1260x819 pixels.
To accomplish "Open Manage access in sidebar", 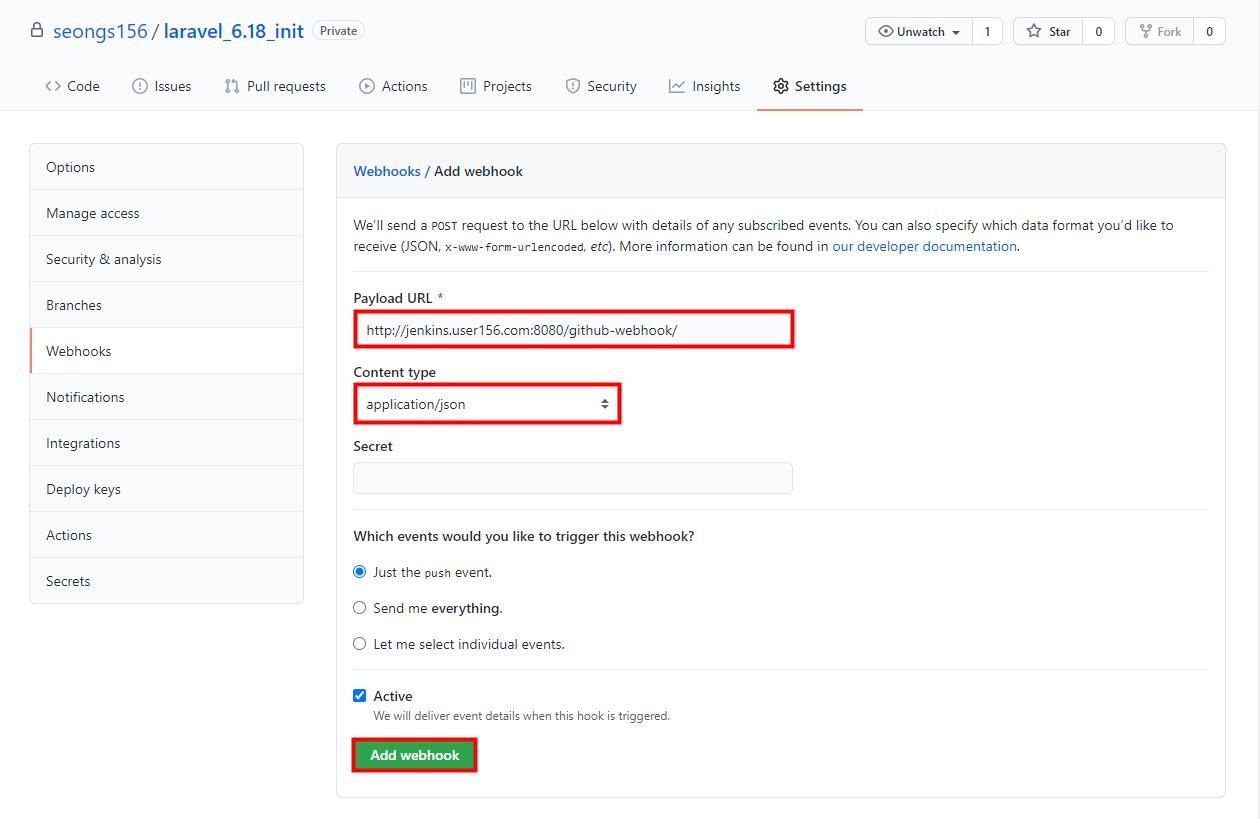I will coord(167,213).
